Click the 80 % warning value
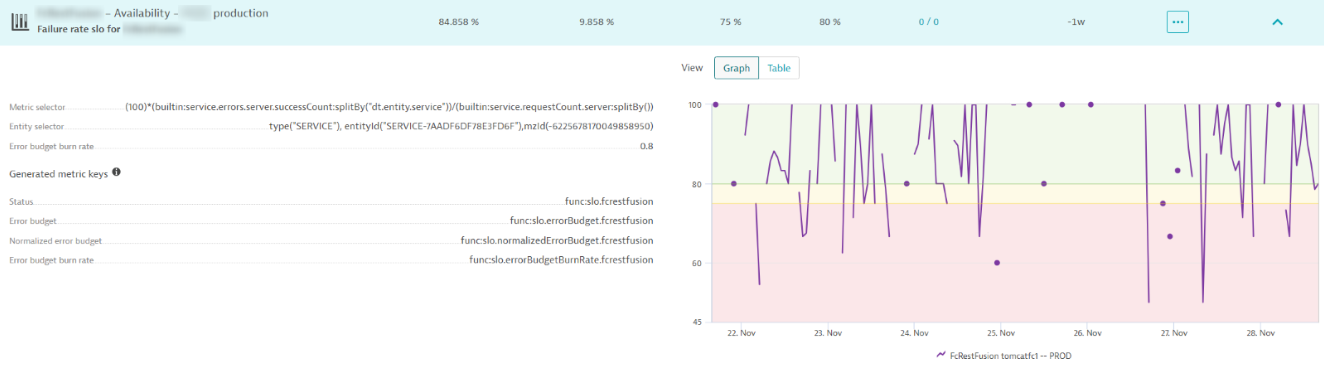Screen dimensions: 1324x368 pyautogui.click(x=829, y=22)
